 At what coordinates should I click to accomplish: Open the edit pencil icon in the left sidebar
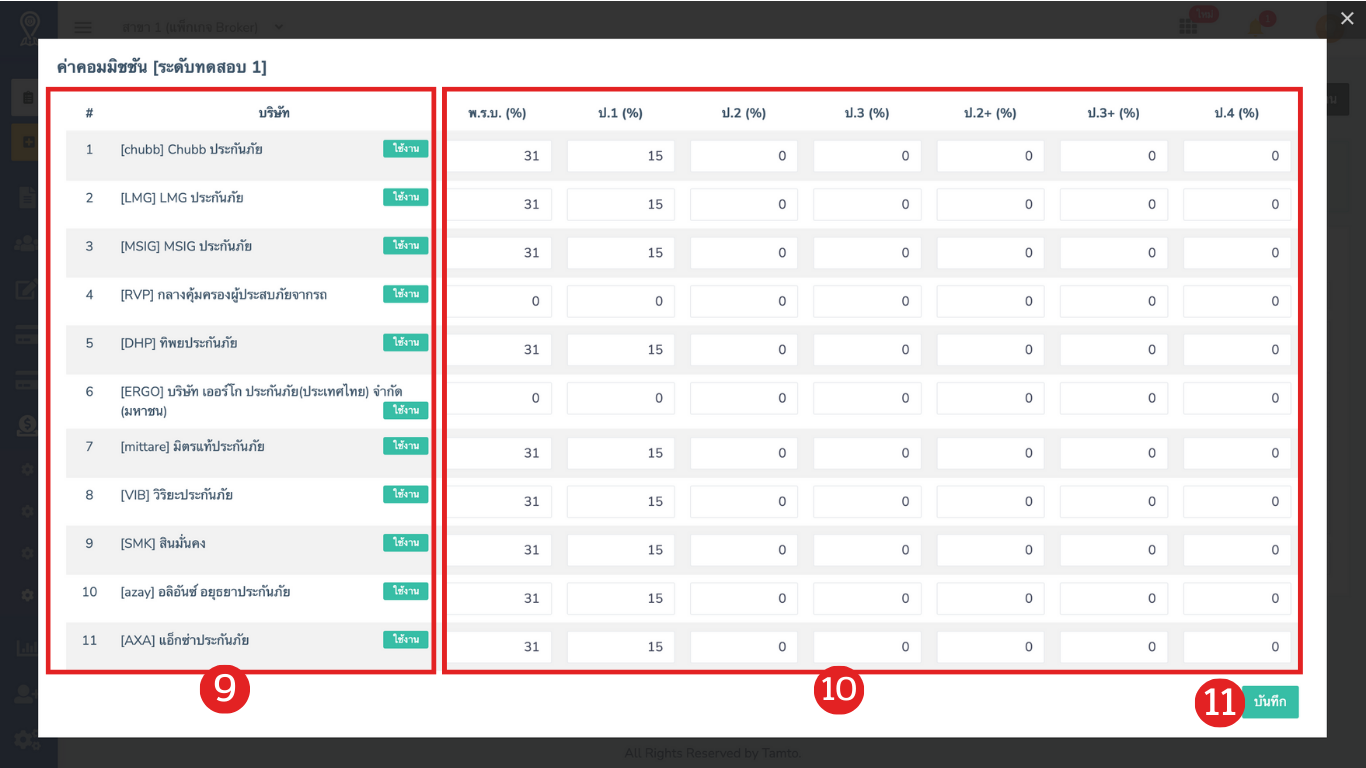[x=26, y=291]
